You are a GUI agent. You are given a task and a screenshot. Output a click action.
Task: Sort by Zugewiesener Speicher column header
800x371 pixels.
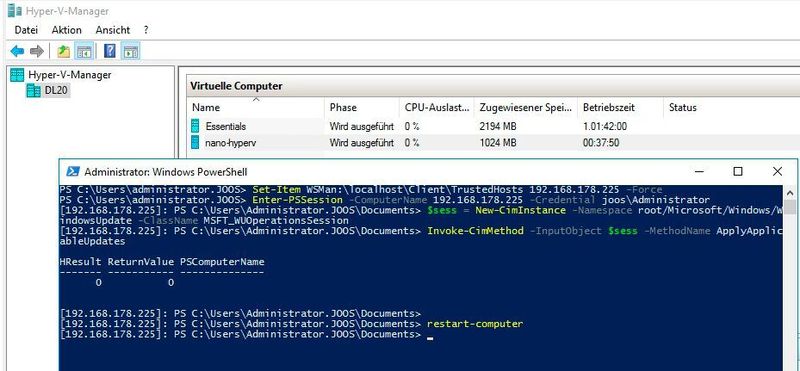click(x=526, y=108)
